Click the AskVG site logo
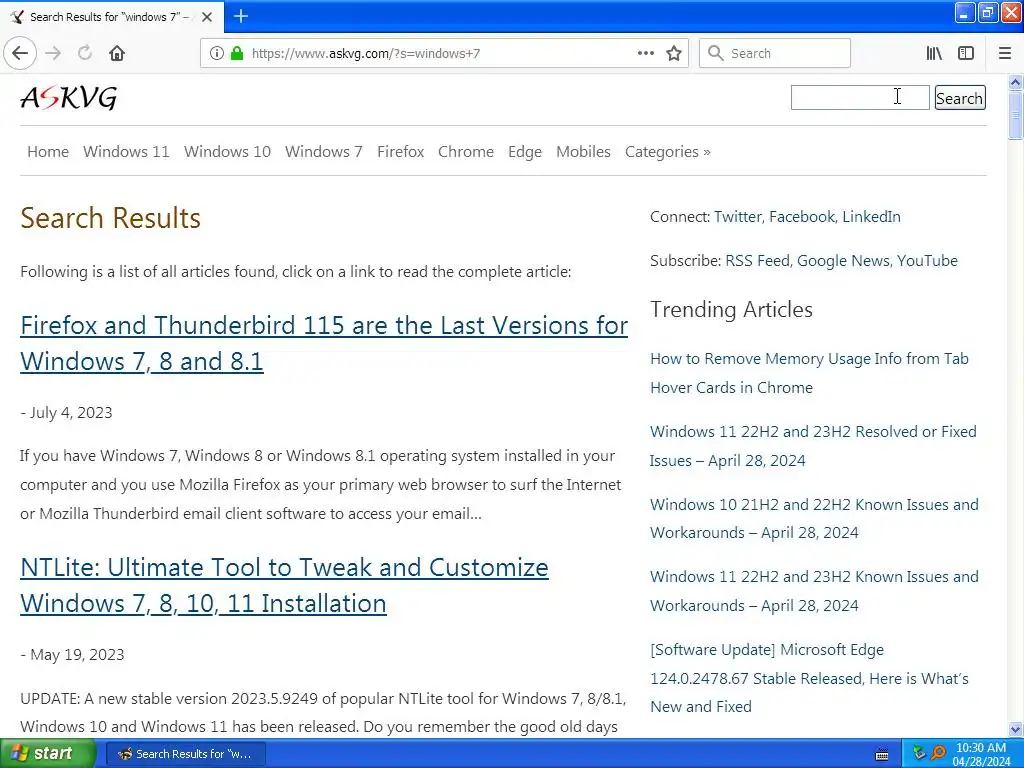 (x=69, y=98)
